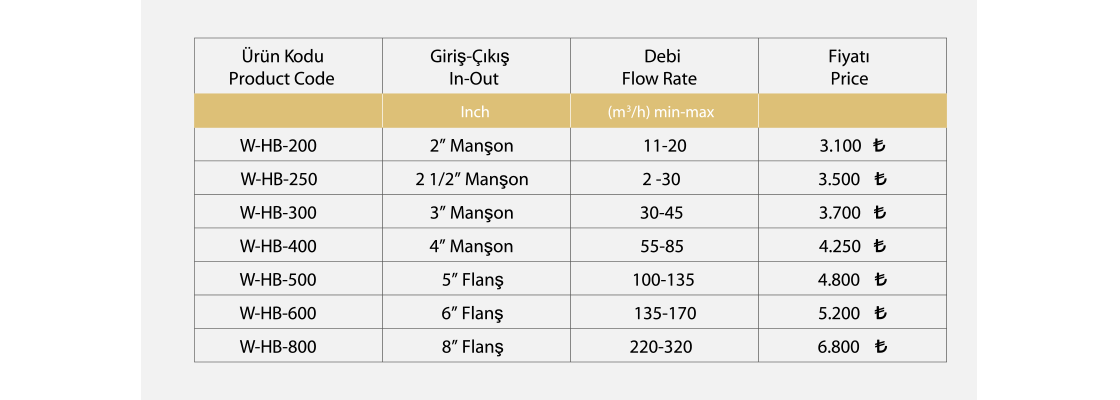Click the lira symbol next to 3.500
Viewport: 1120px width, 400px height.
coord(880,180)
